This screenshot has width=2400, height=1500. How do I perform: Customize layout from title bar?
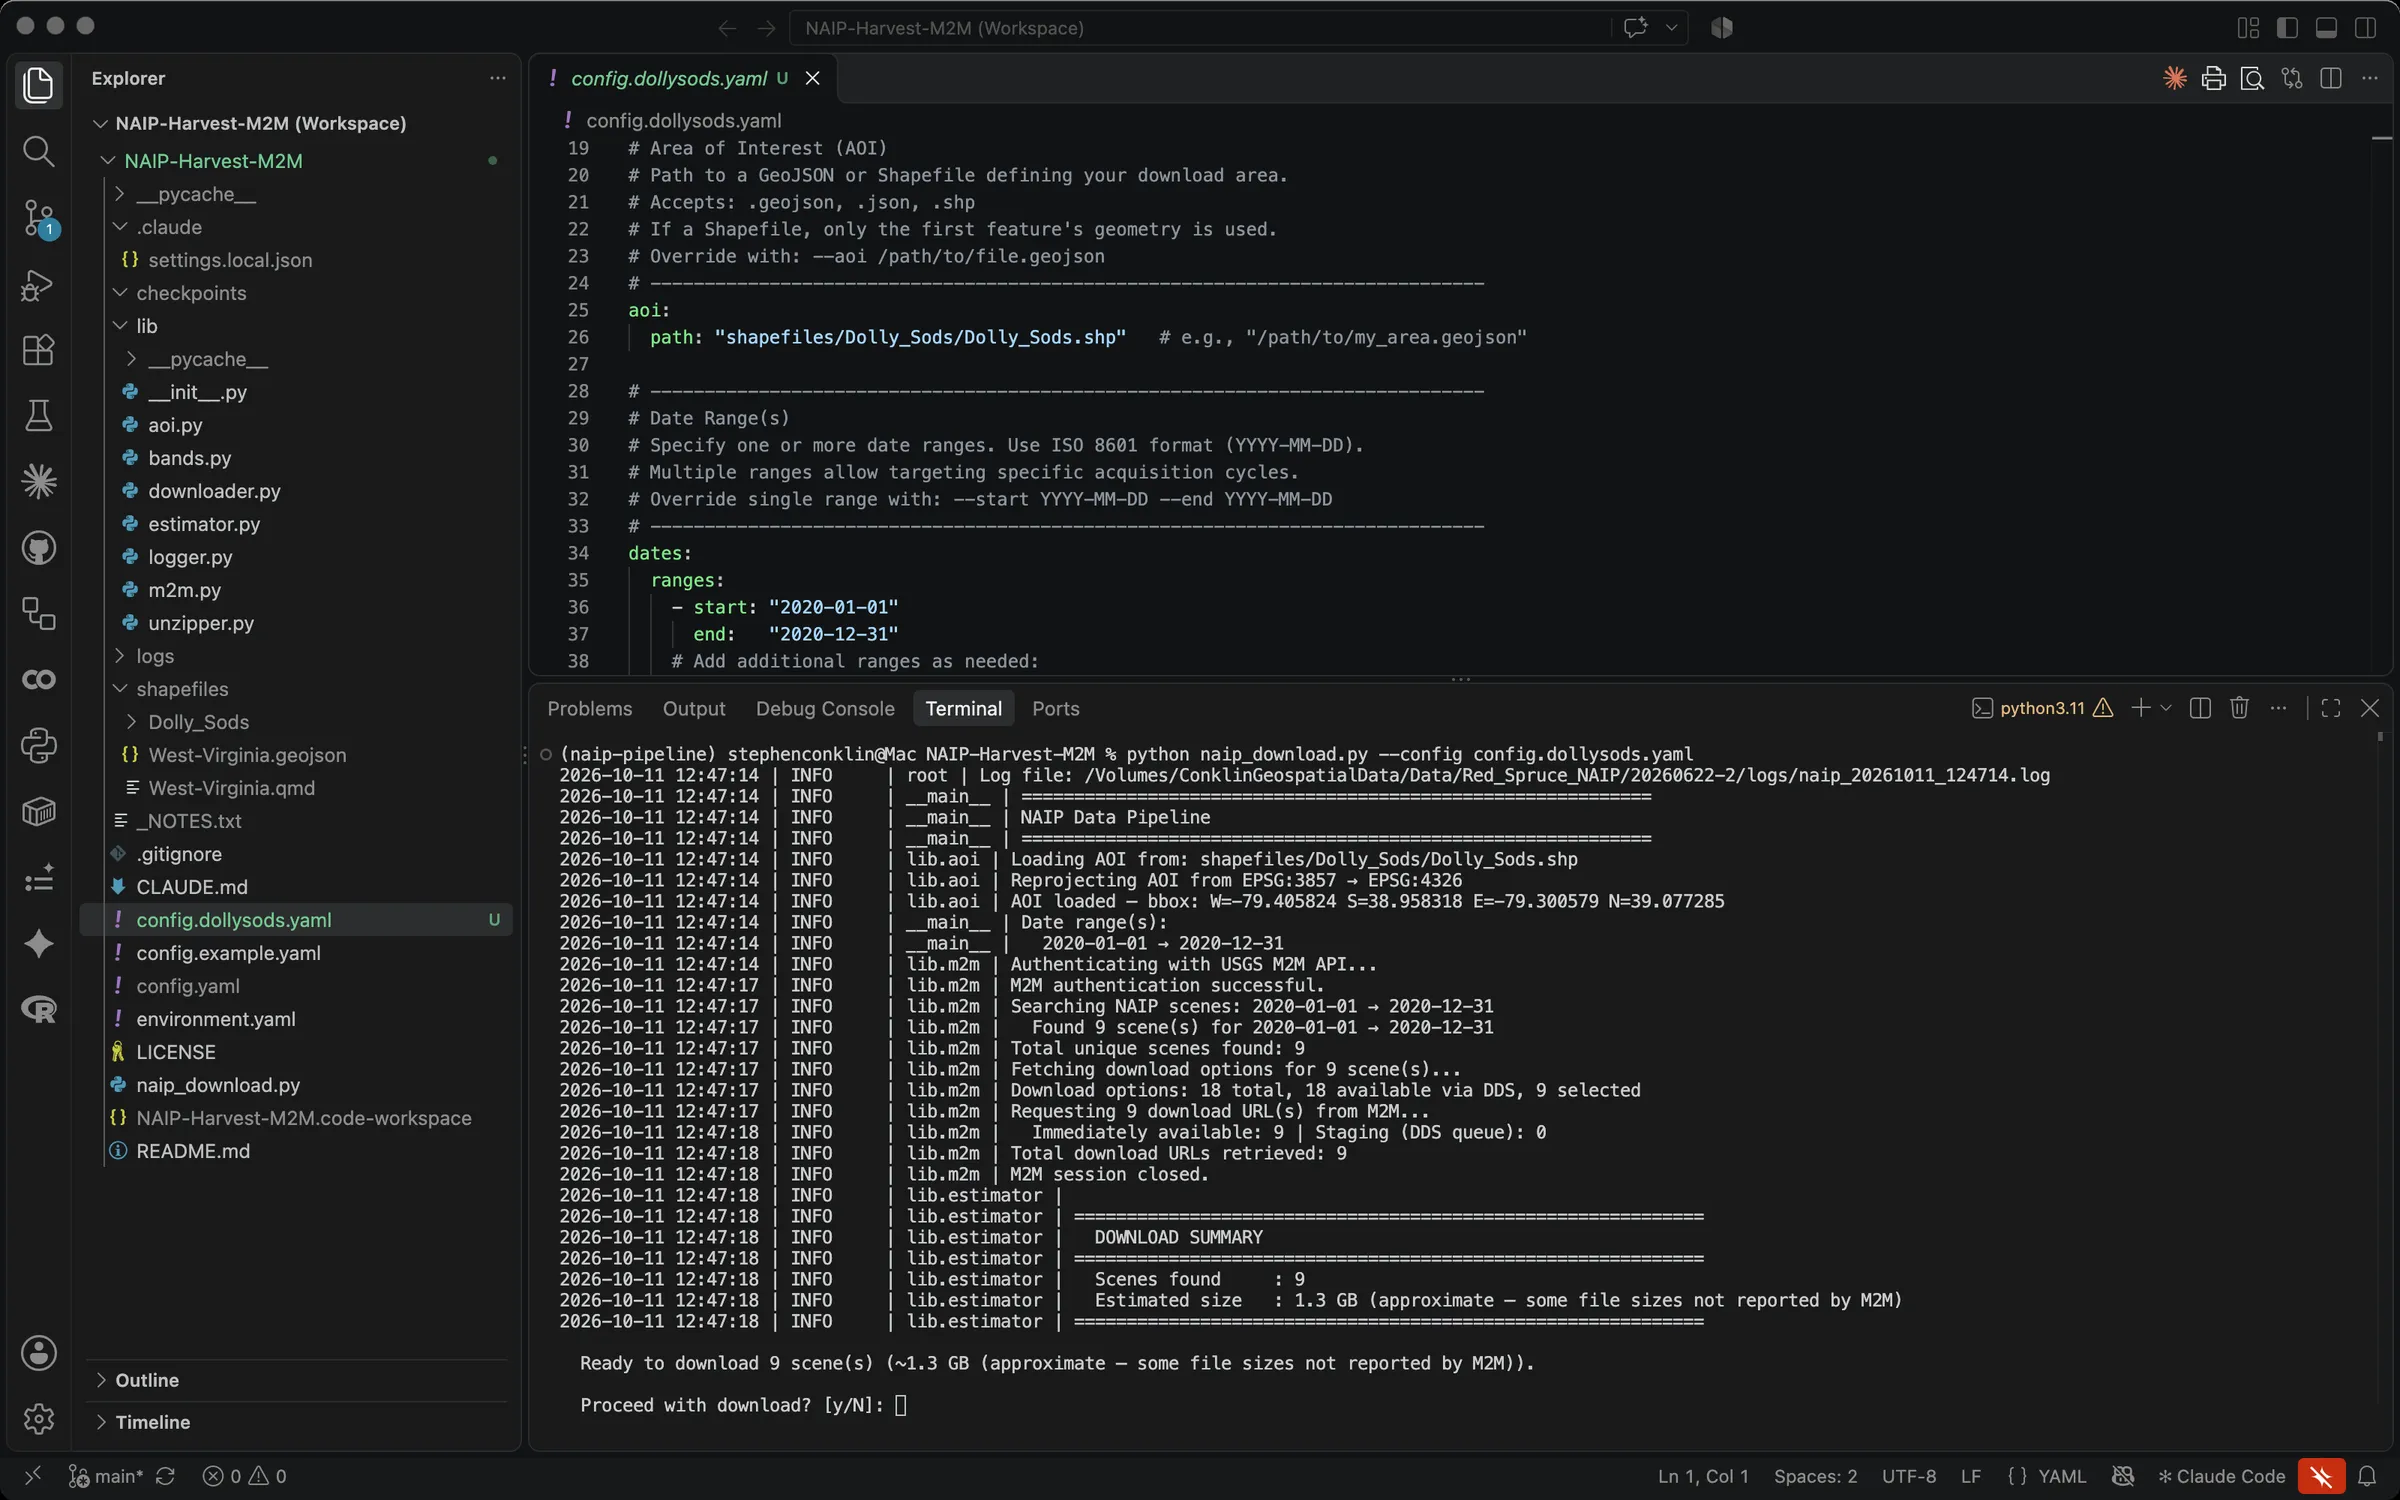click(2248, 28)
